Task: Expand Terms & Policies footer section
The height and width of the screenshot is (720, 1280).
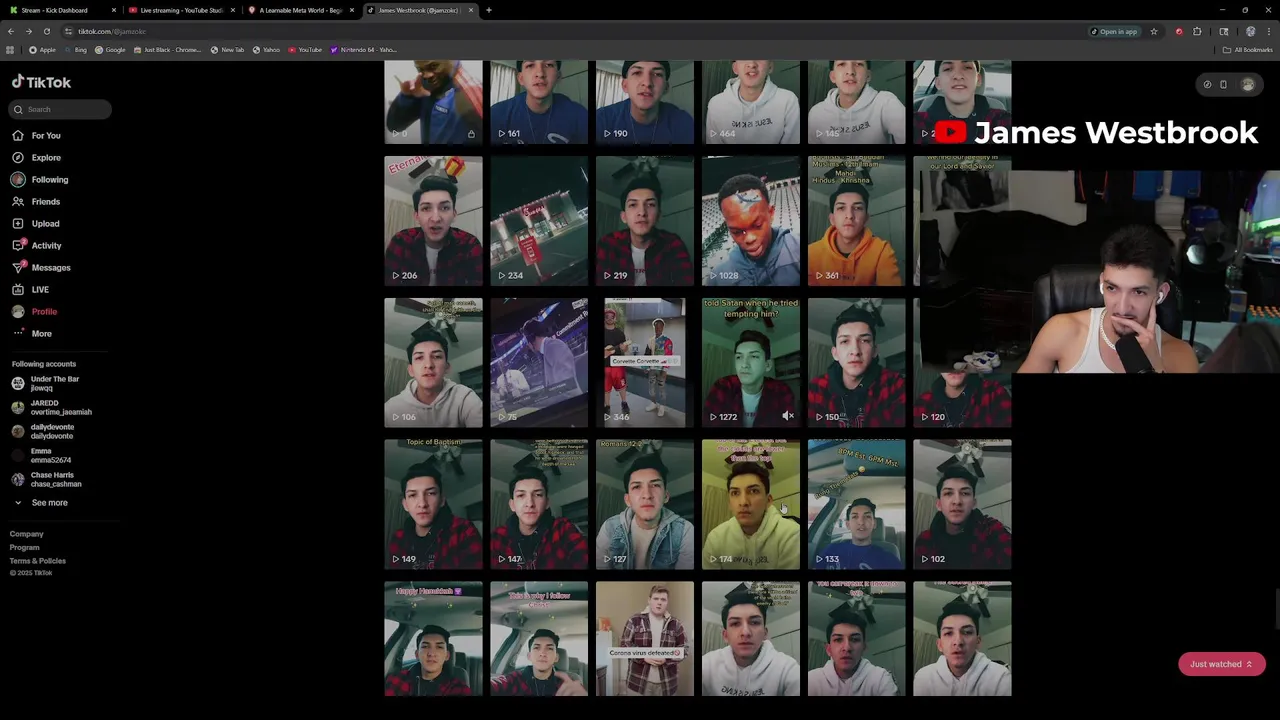Action: 38,561
